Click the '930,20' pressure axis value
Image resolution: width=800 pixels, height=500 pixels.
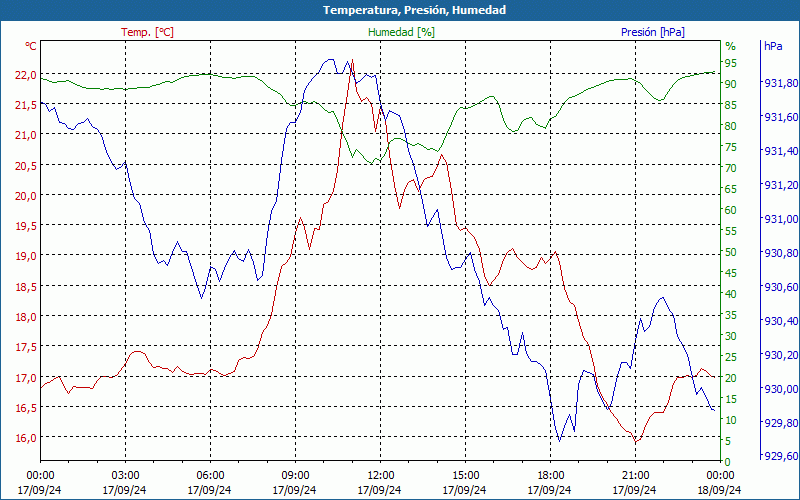(x=780, y=355)
